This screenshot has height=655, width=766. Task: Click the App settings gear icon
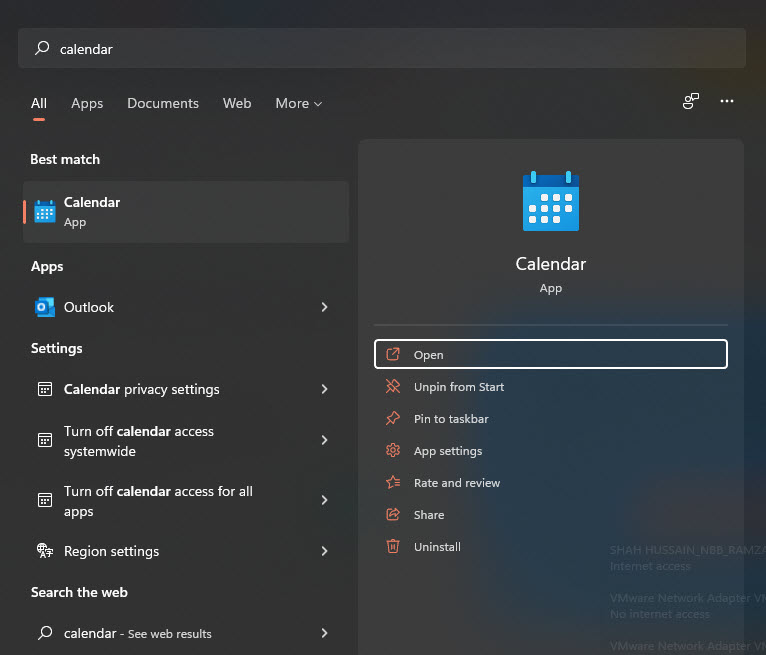click(393, 450)
